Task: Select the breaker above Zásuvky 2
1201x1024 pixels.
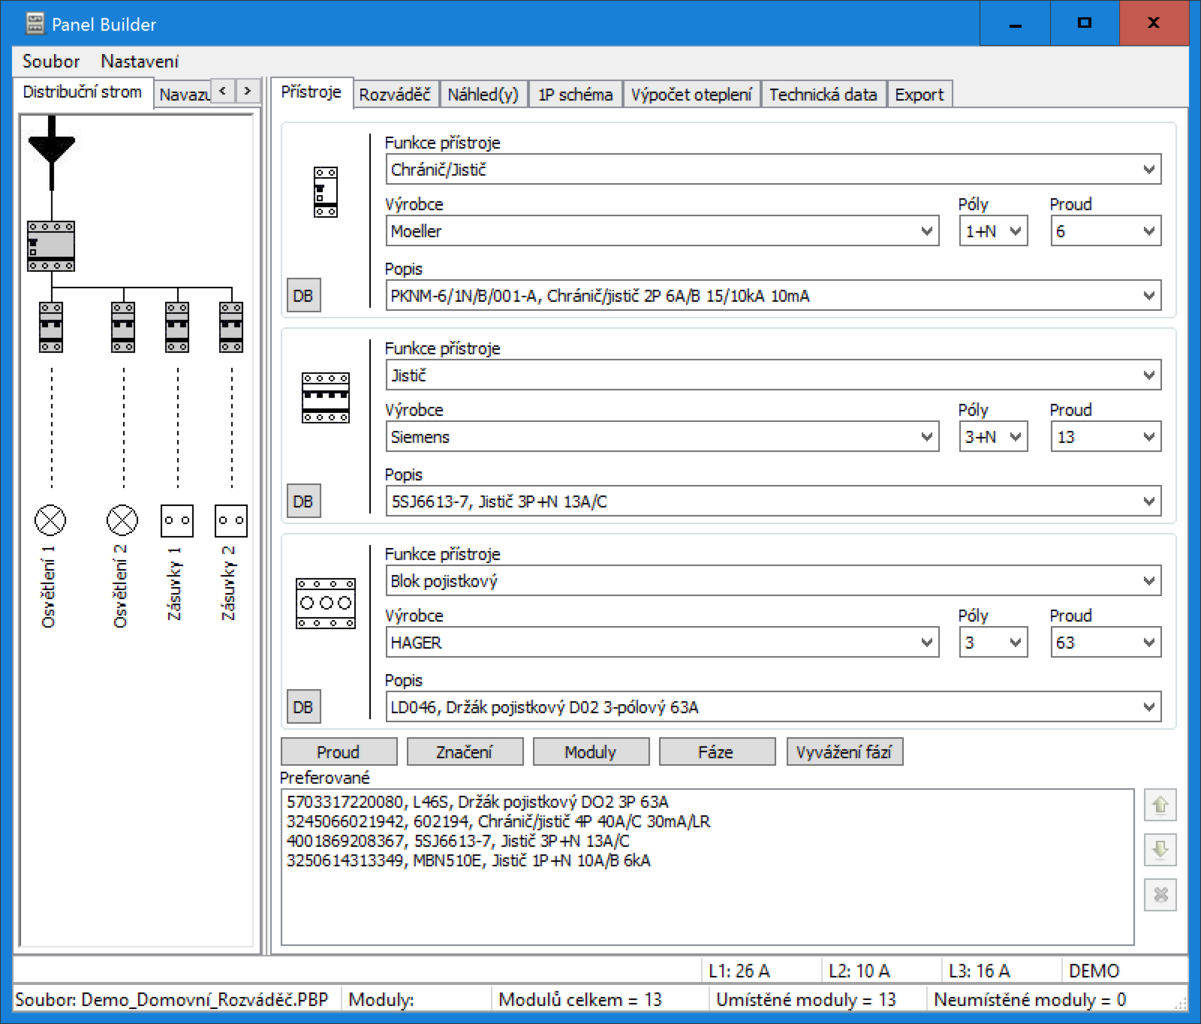Action: pos(231,326)
